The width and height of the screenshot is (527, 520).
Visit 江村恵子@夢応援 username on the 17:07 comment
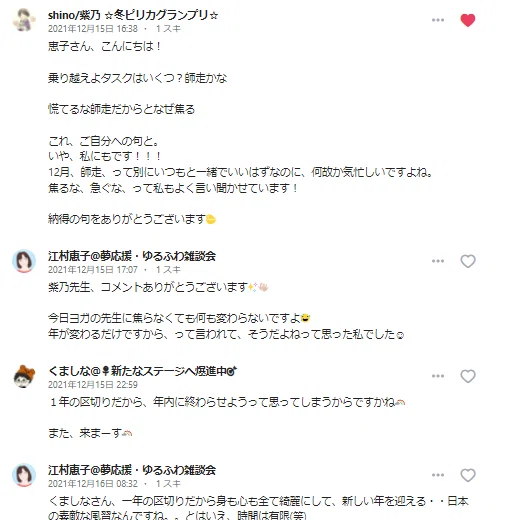point(132,256)
